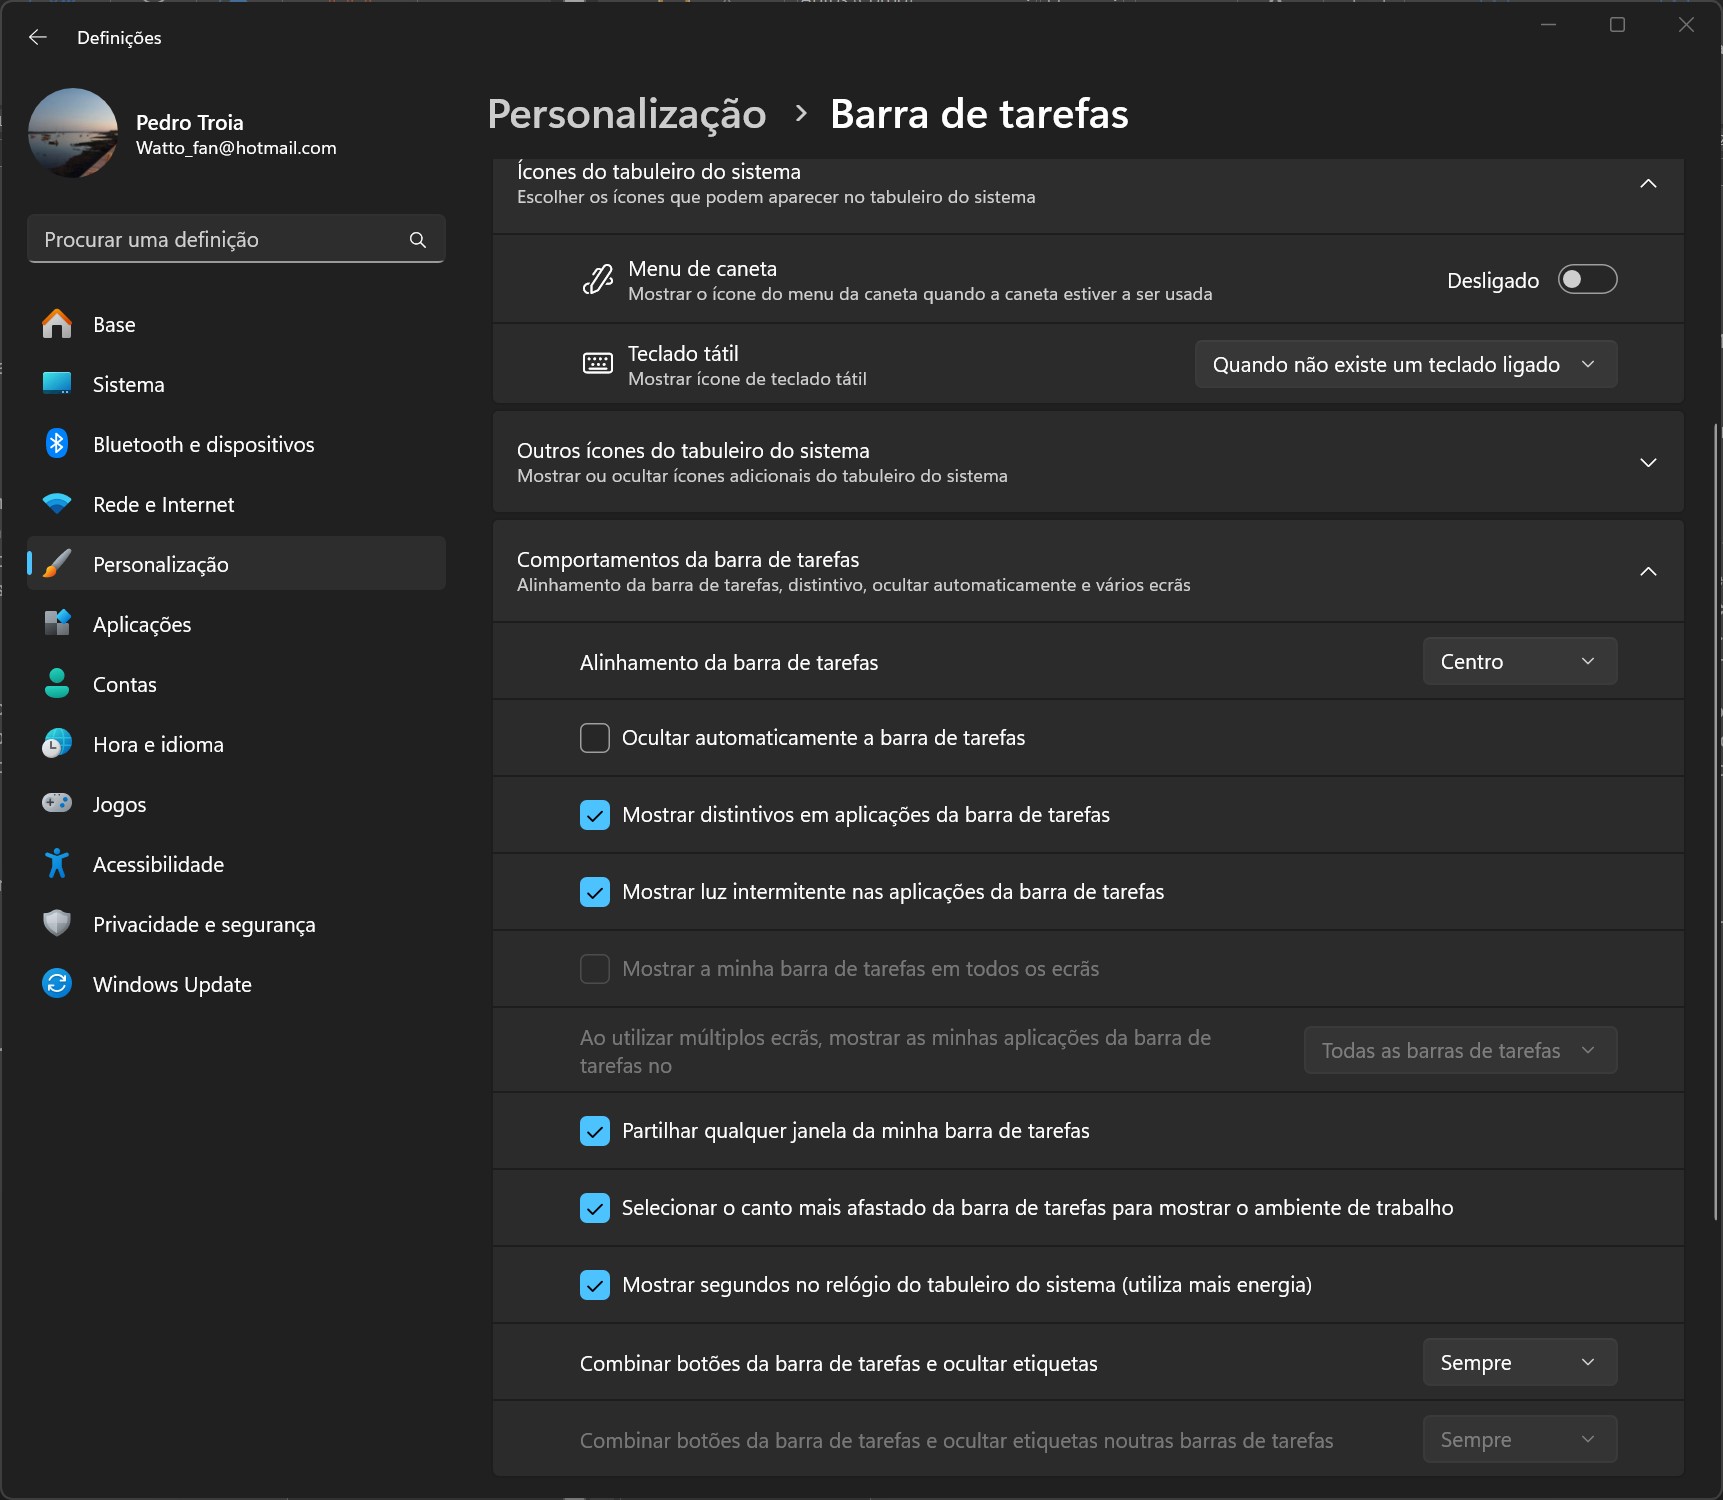Click the Windows Update sync icon

57,984
